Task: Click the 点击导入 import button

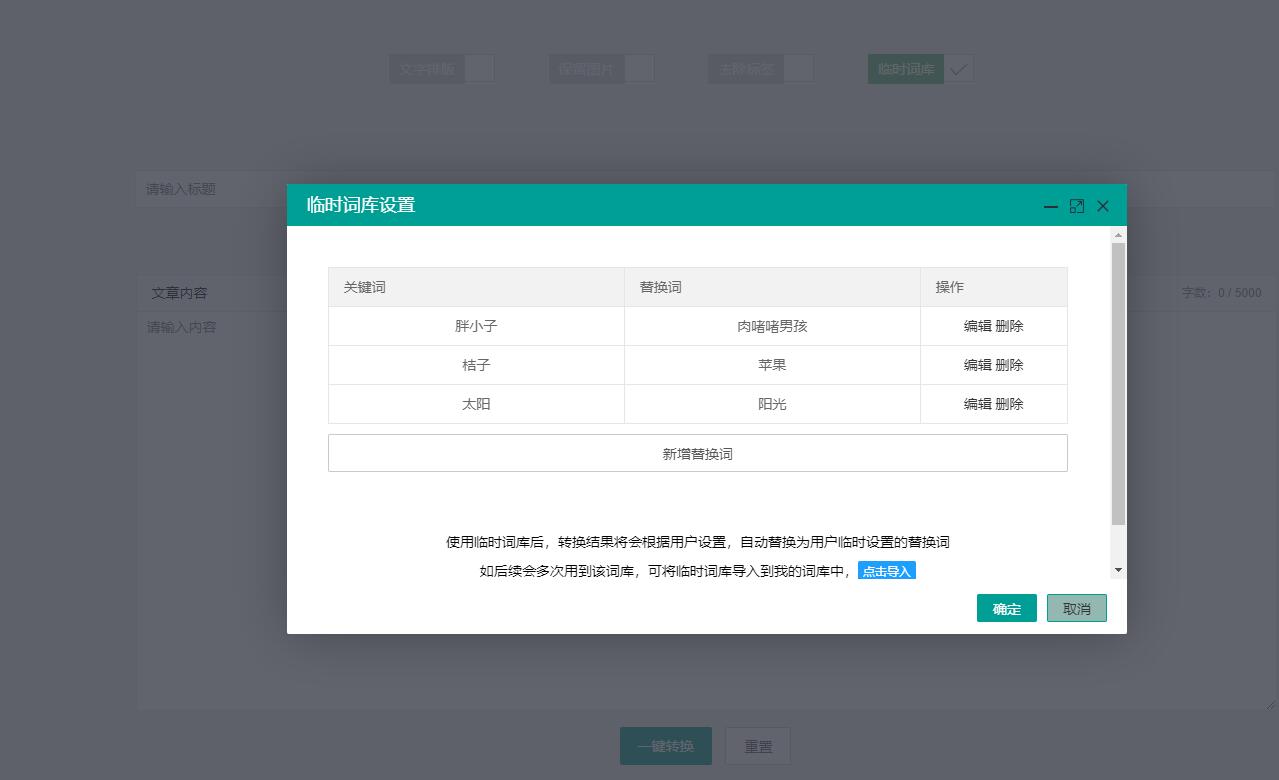Action: click(887, 571)
